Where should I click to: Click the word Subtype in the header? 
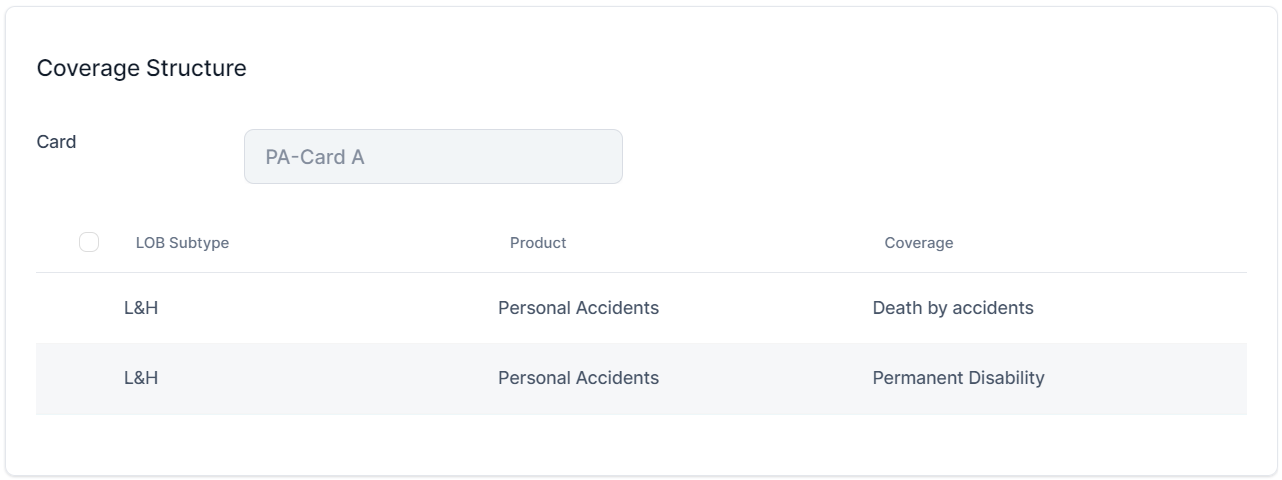pyautogui.click(x=199, y=243)
